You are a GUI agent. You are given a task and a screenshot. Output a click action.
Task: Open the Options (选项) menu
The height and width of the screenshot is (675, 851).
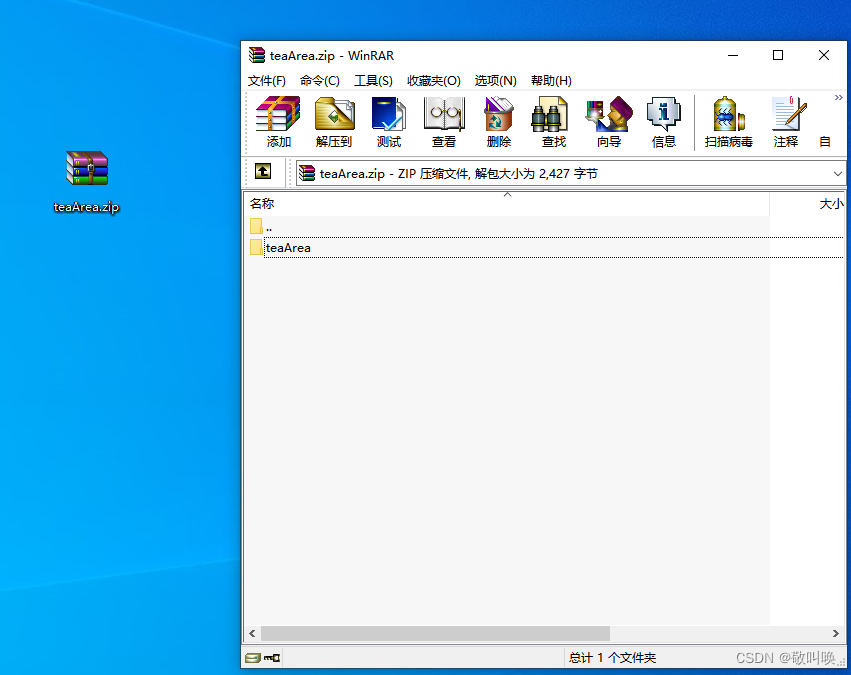(496, 81)
